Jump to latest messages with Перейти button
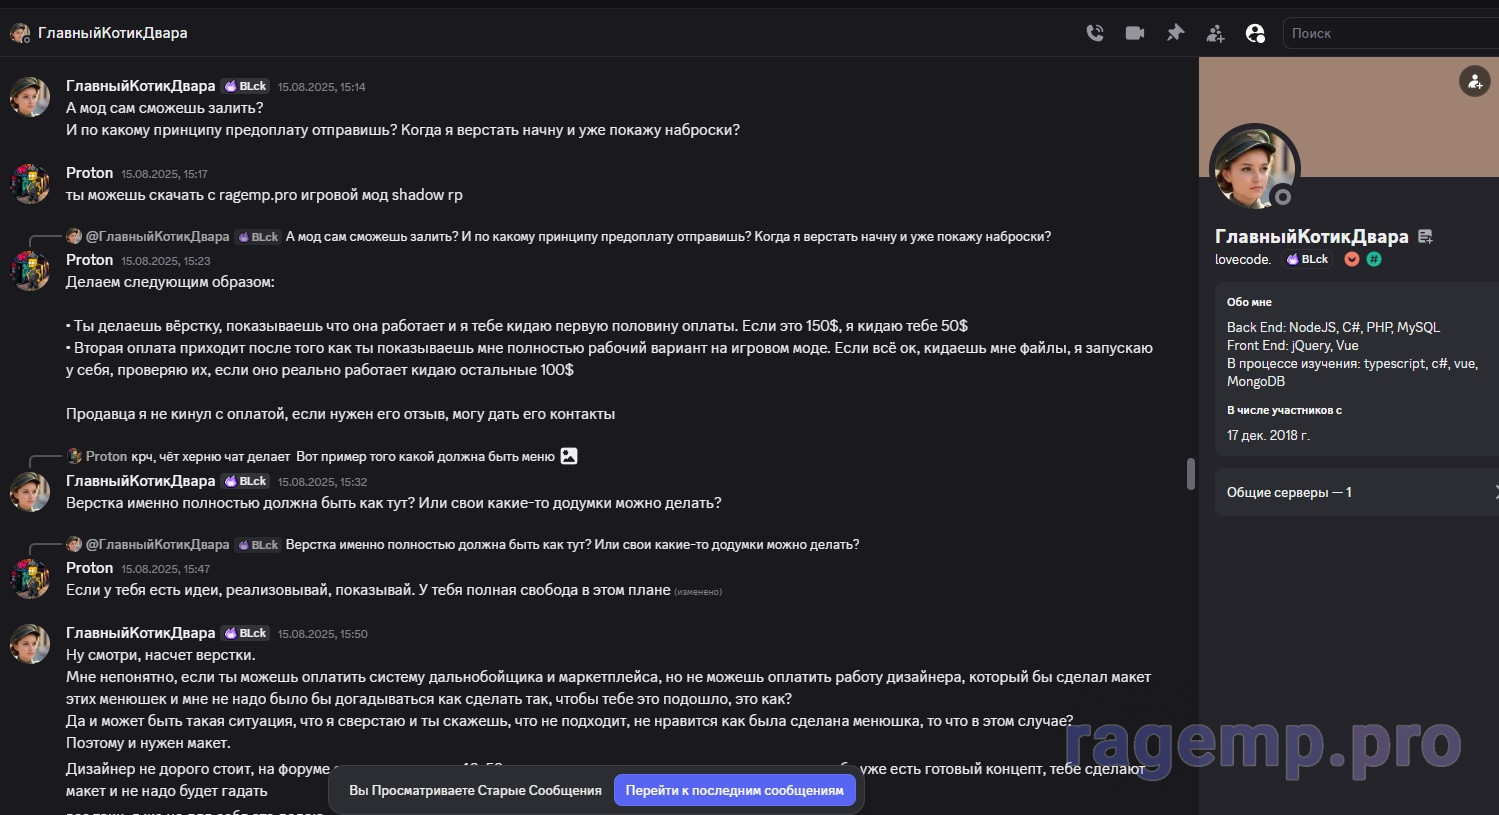This screenshot has height=815, width=1499. 735,790
